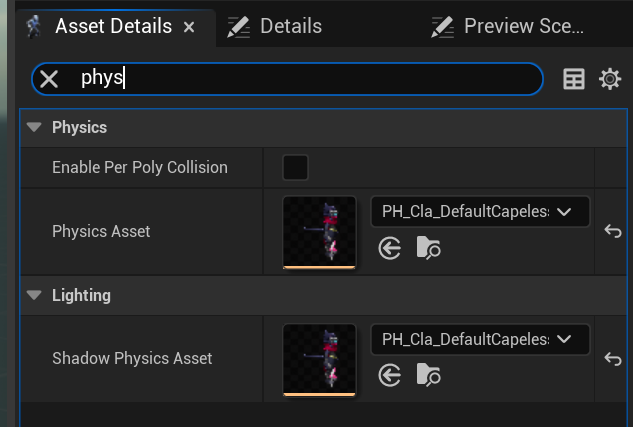The image size is (633, 427).
Task: Browse to Shadow Physics Asset in Content Browser
Action: tap(428, 375)
